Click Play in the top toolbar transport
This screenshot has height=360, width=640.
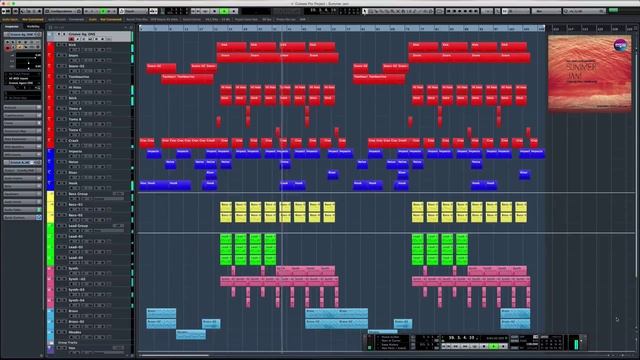click(x=224, y=11)
